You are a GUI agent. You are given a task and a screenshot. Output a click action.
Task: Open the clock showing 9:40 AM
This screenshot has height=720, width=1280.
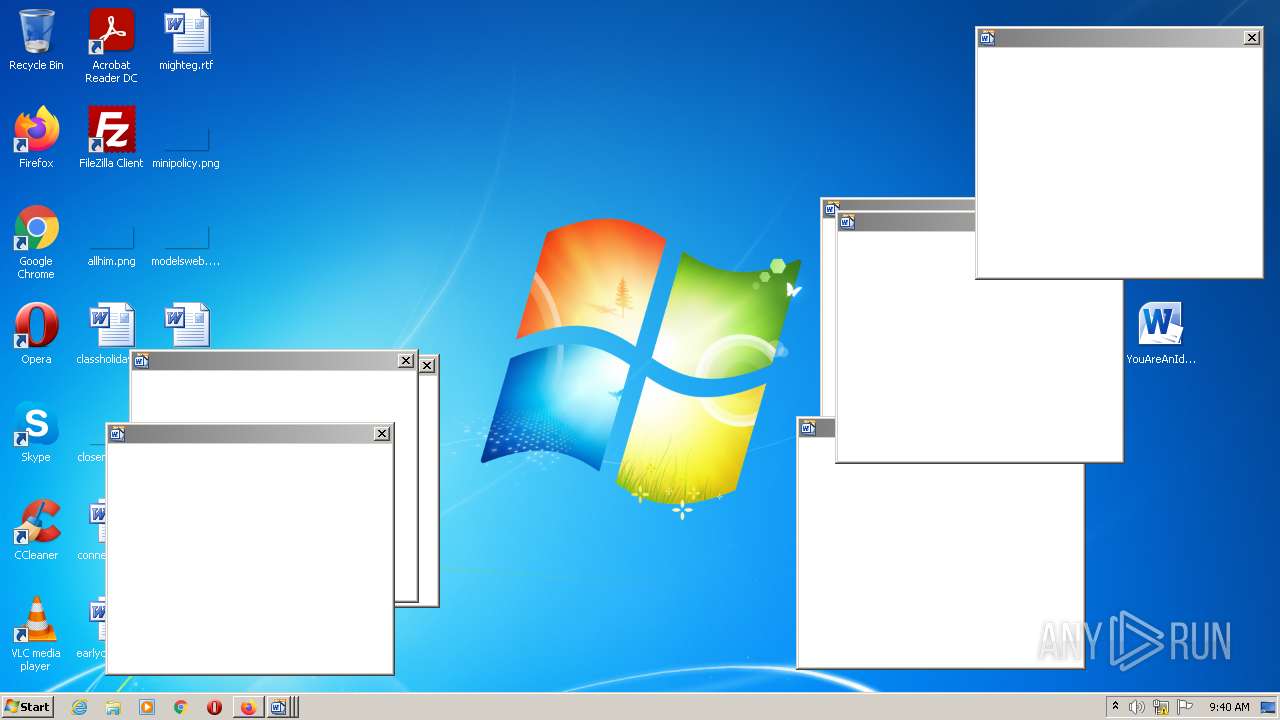[1229, 707]
